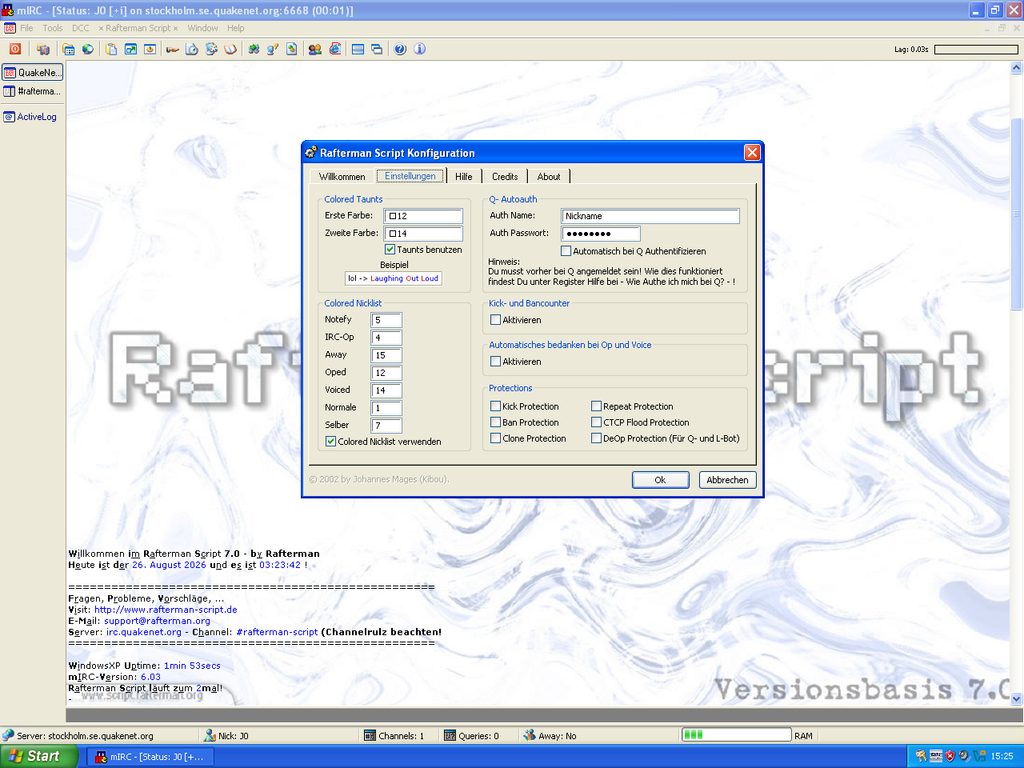Open the Tools menu
This screenshot has height=768, width=1024.
tap(53, 28)
